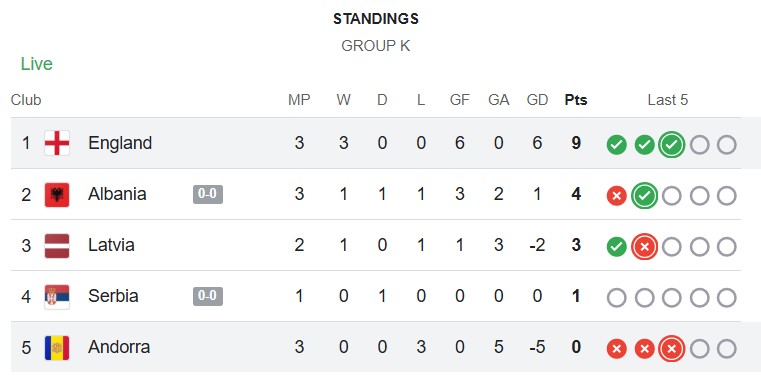Click the England flag icon
The width and height of the screenshot is (761, 390).
pyautogui.click(x=57, y=143)
